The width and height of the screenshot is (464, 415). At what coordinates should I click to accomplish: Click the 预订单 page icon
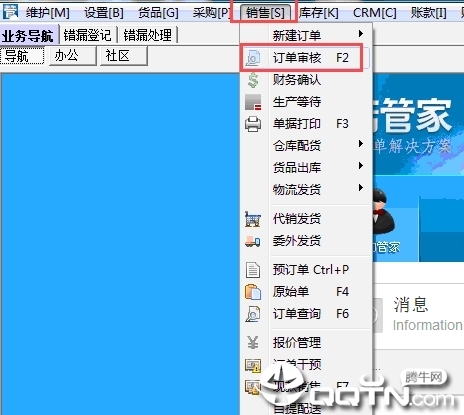(253, 270)
